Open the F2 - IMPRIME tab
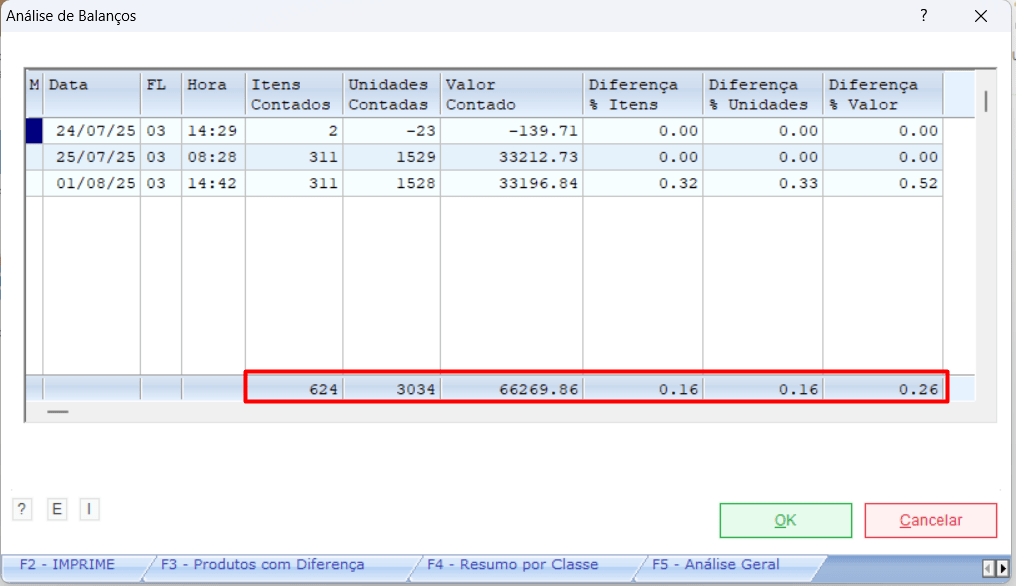Image resolution: width=1016 pixels, height=586 pixels. [68, 565]
